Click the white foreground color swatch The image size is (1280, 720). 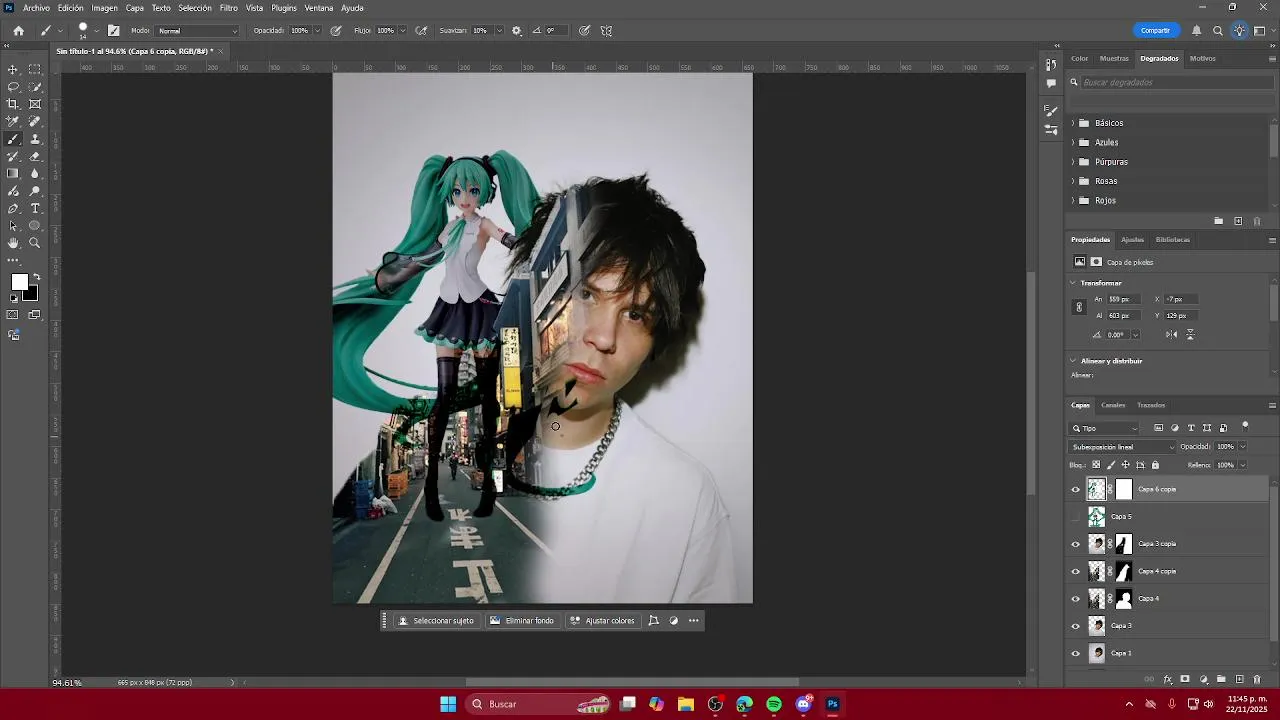click(18, 282)
